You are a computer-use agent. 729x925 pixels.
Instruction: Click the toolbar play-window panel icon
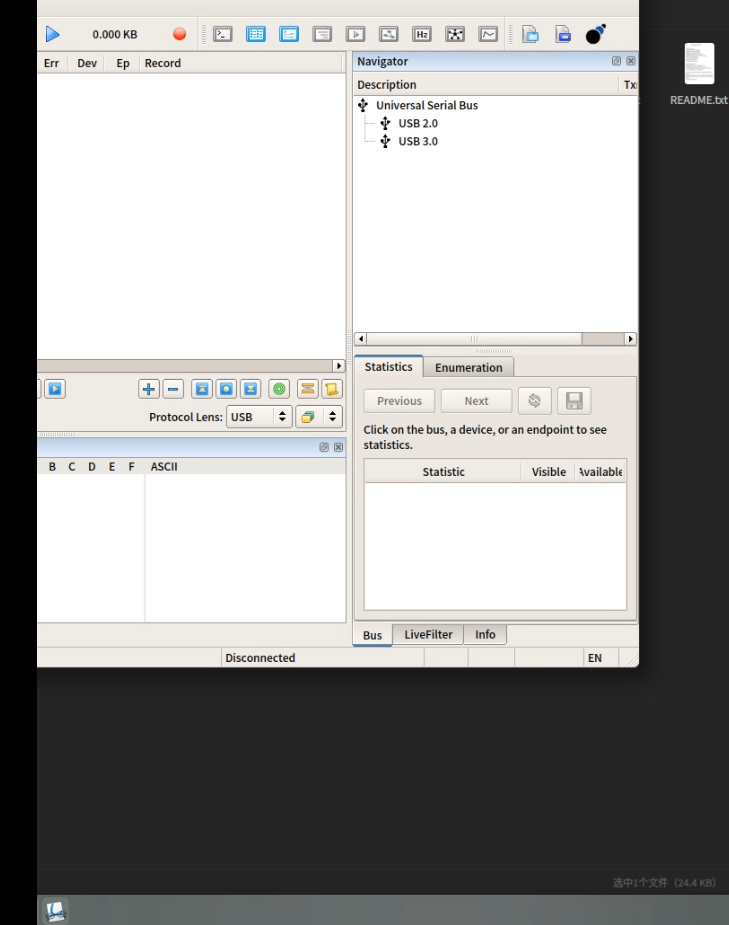355,34
